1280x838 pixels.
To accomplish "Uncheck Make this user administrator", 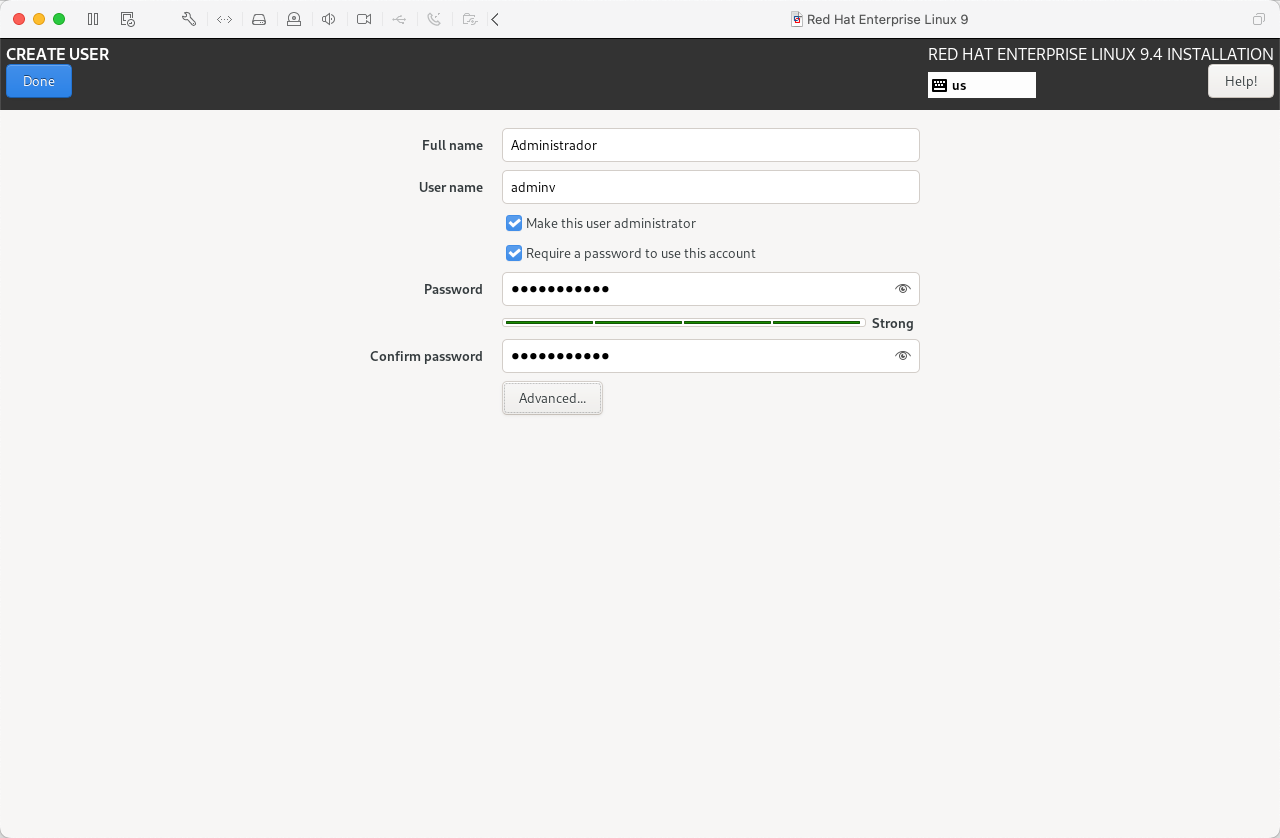I will tap(514, 223).
